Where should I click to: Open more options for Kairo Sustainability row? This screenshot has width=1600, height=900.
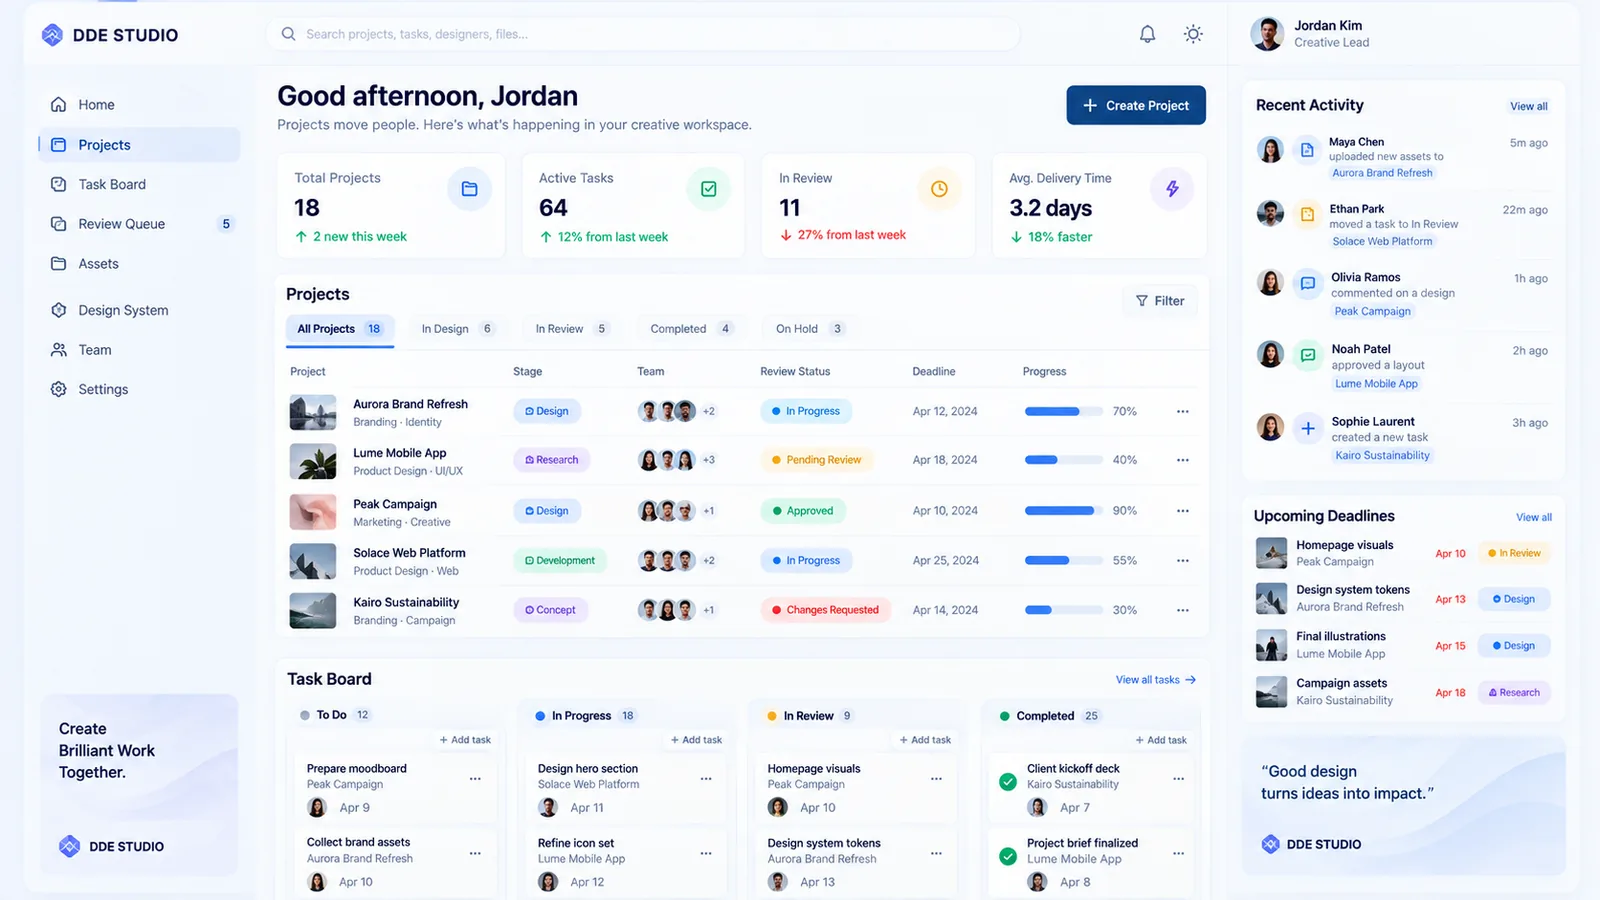tap(1183, 610)
